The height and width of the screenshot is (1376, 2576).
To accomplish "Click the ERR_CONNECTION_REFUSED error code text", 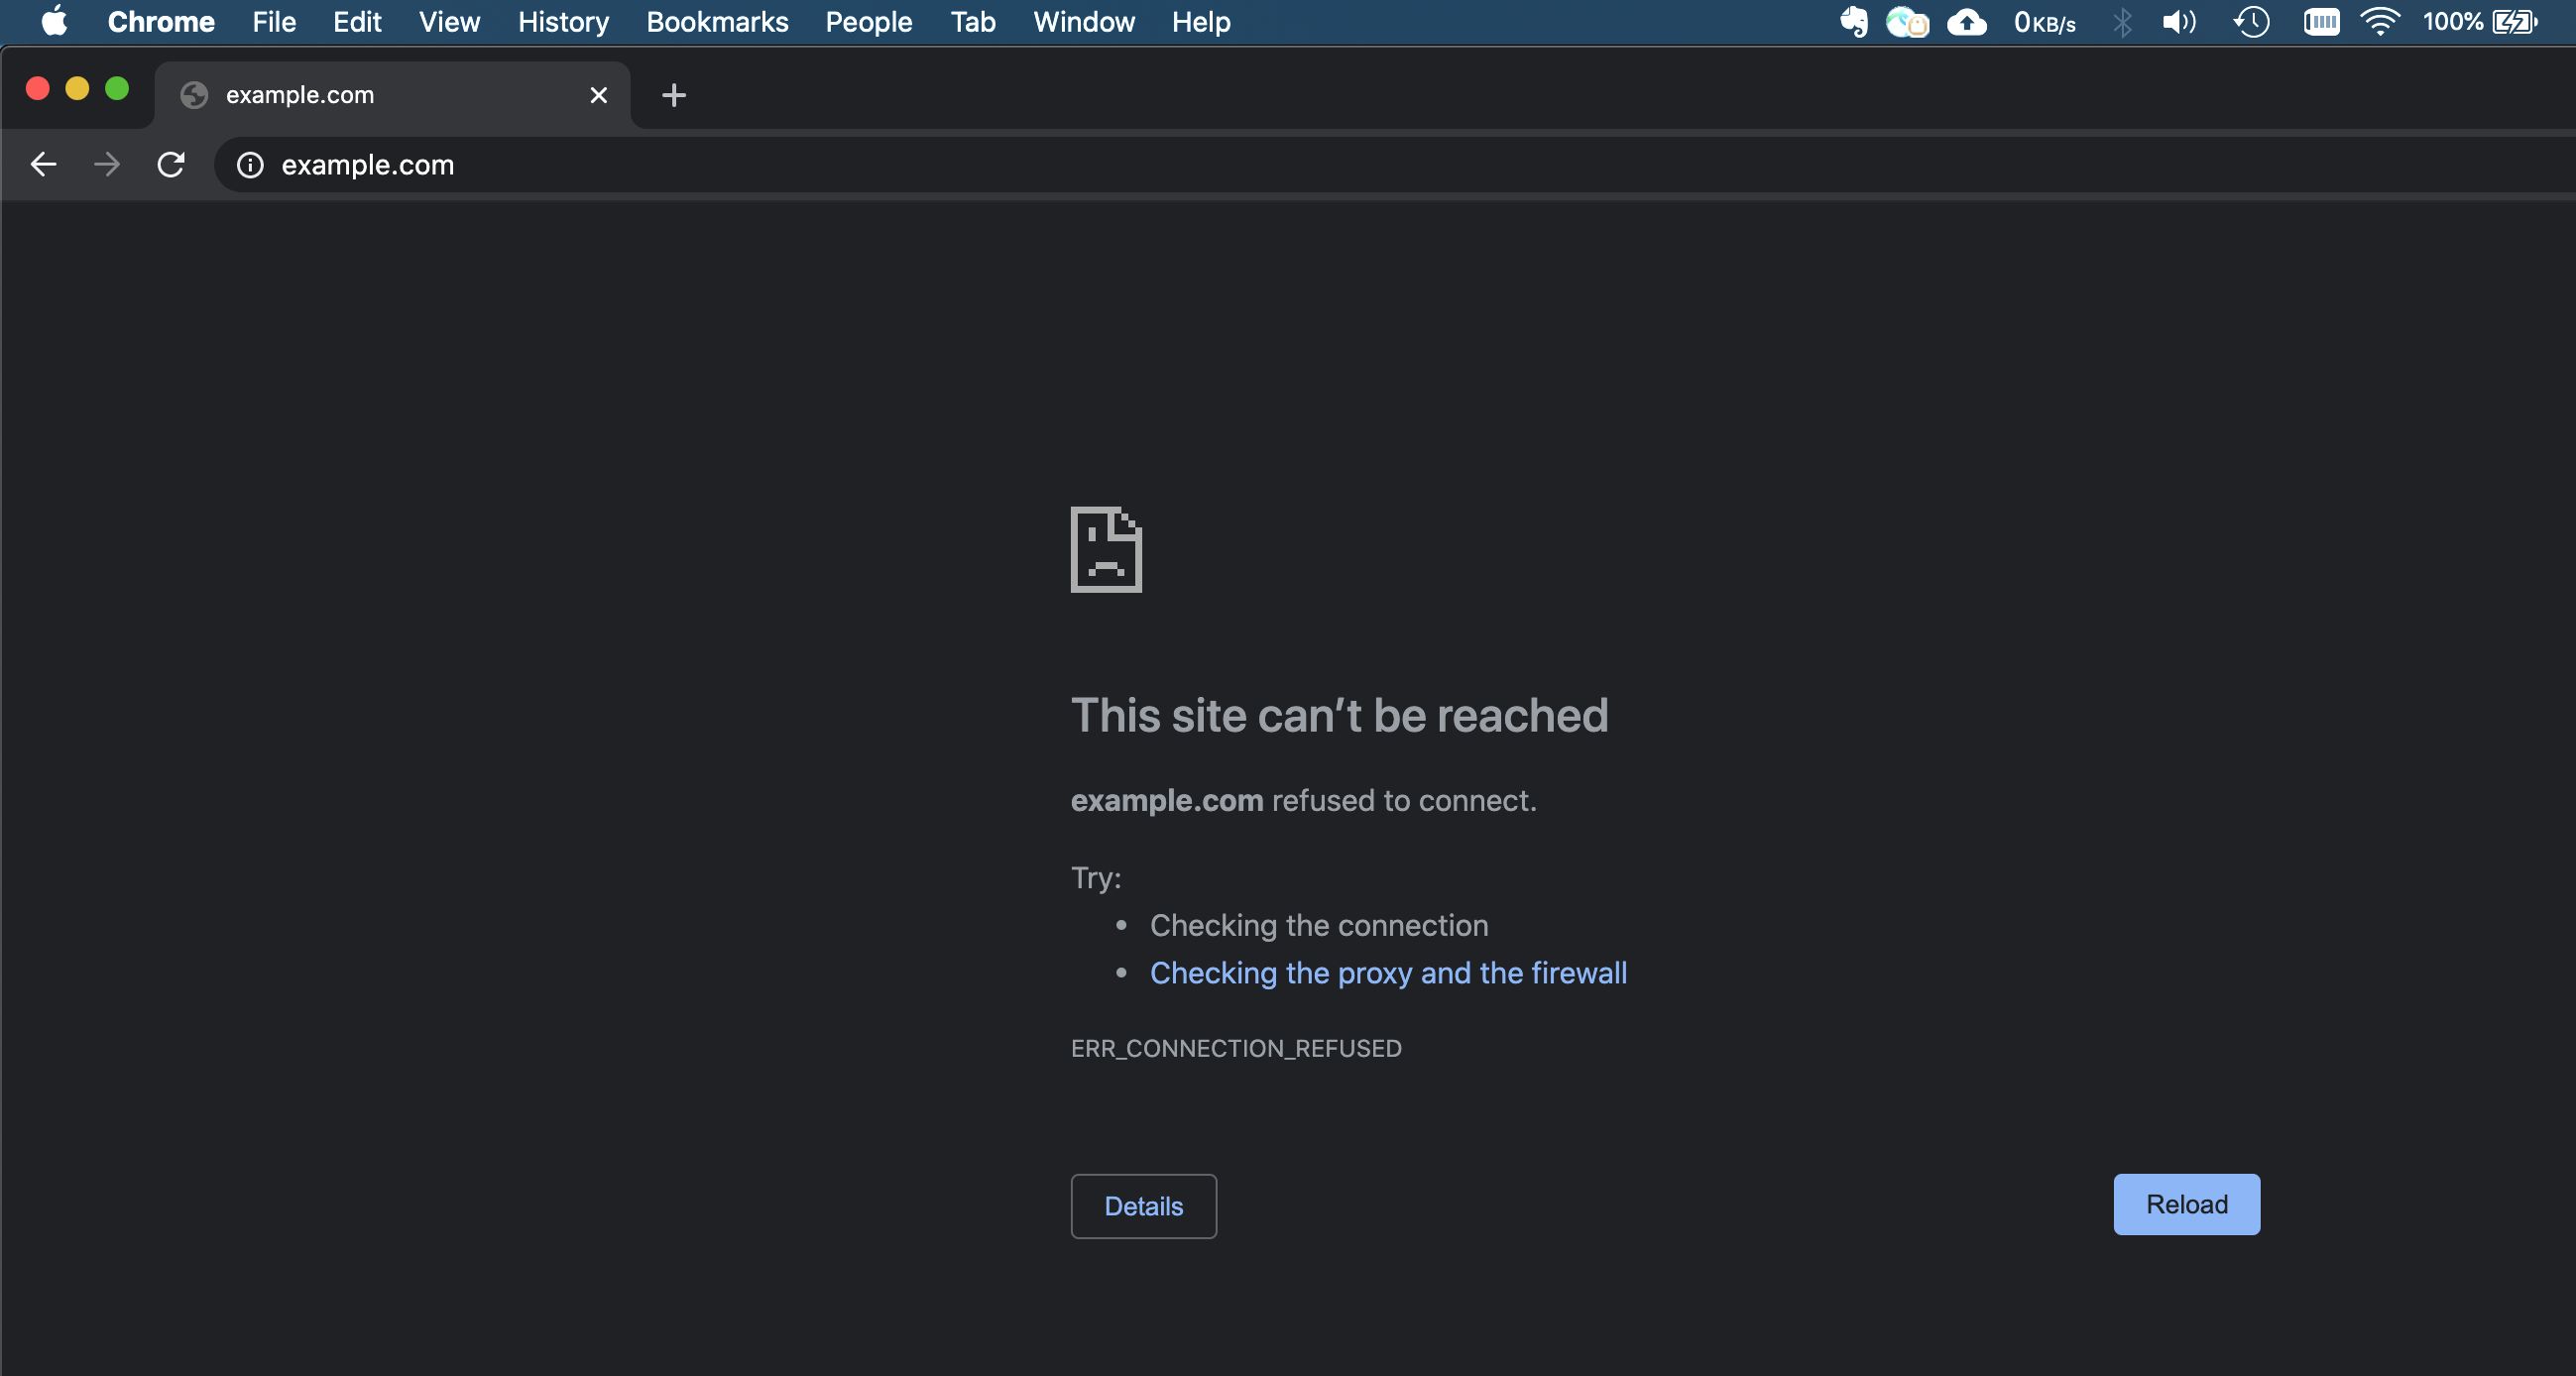I will (1236, 1048).
